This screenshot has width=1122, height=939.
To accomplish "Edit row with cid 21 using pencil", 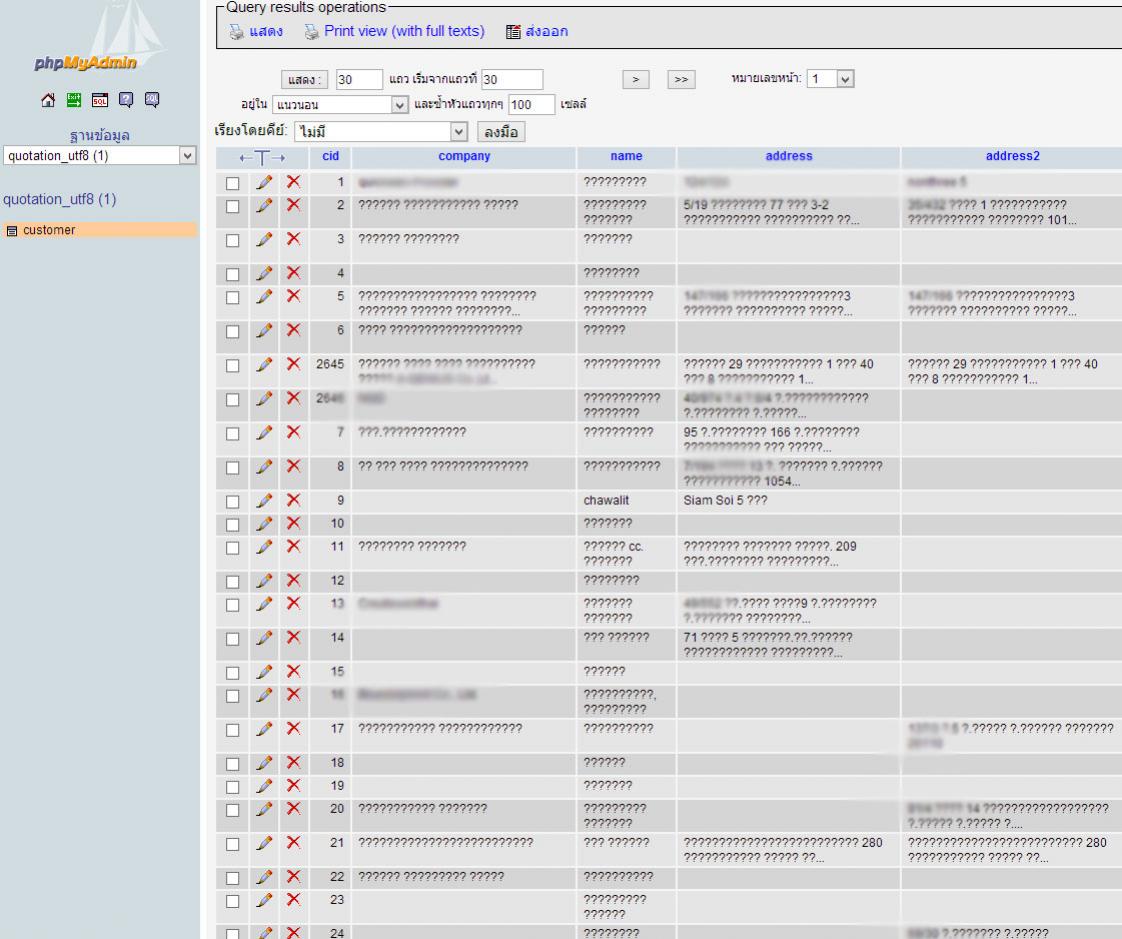I will (264, 843).
